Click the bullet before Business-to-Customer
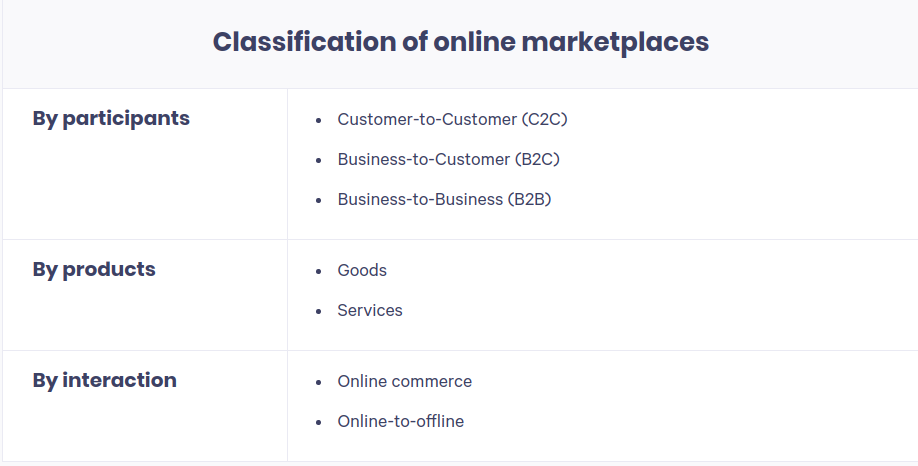918x466 pixels. 318,160
